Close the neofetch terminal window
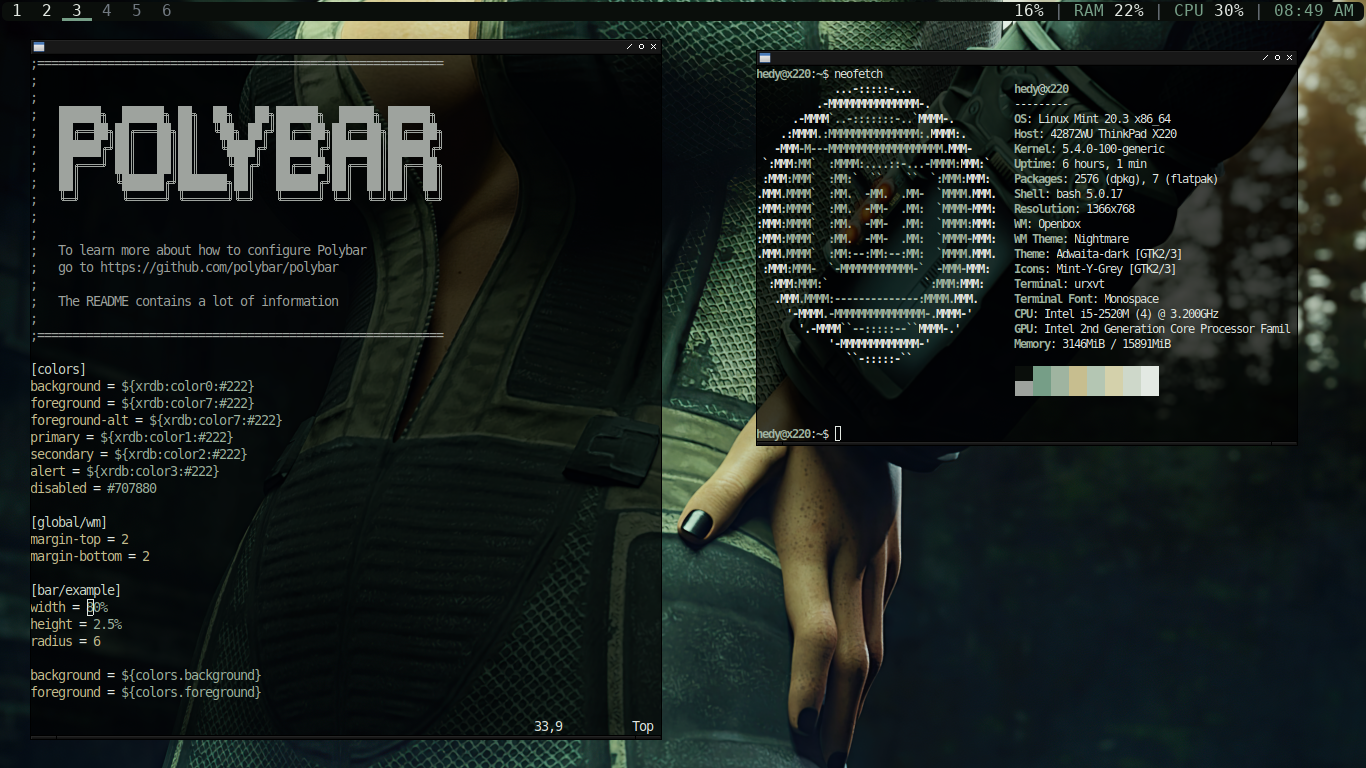This screenshot has height=768, width=1366. coord(1289,58)
